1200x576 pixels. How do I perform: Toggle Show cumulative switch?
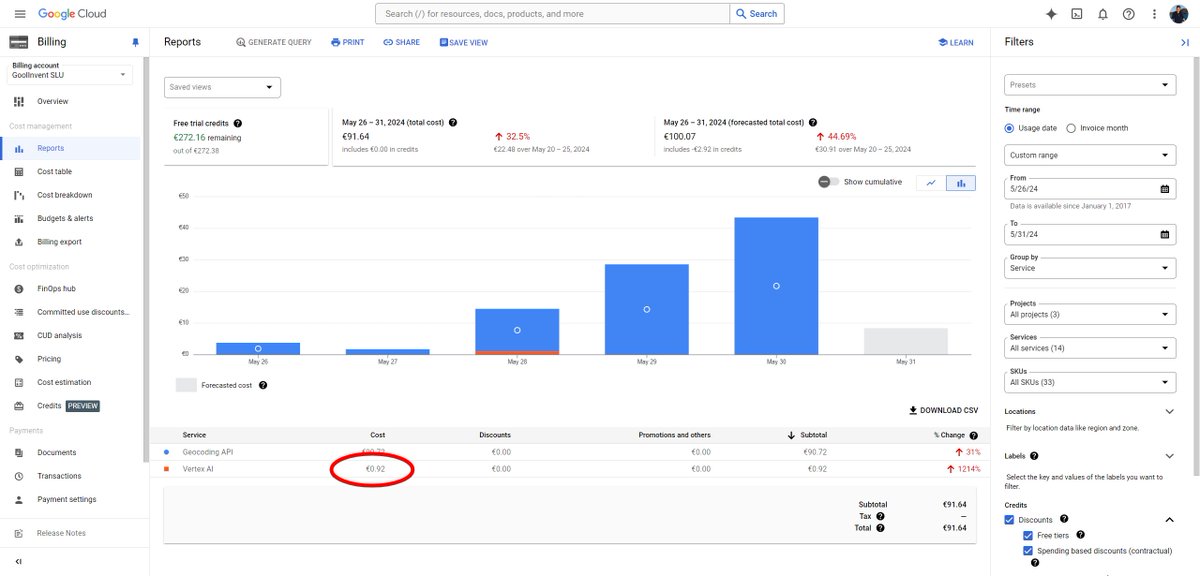click(828, 182)
